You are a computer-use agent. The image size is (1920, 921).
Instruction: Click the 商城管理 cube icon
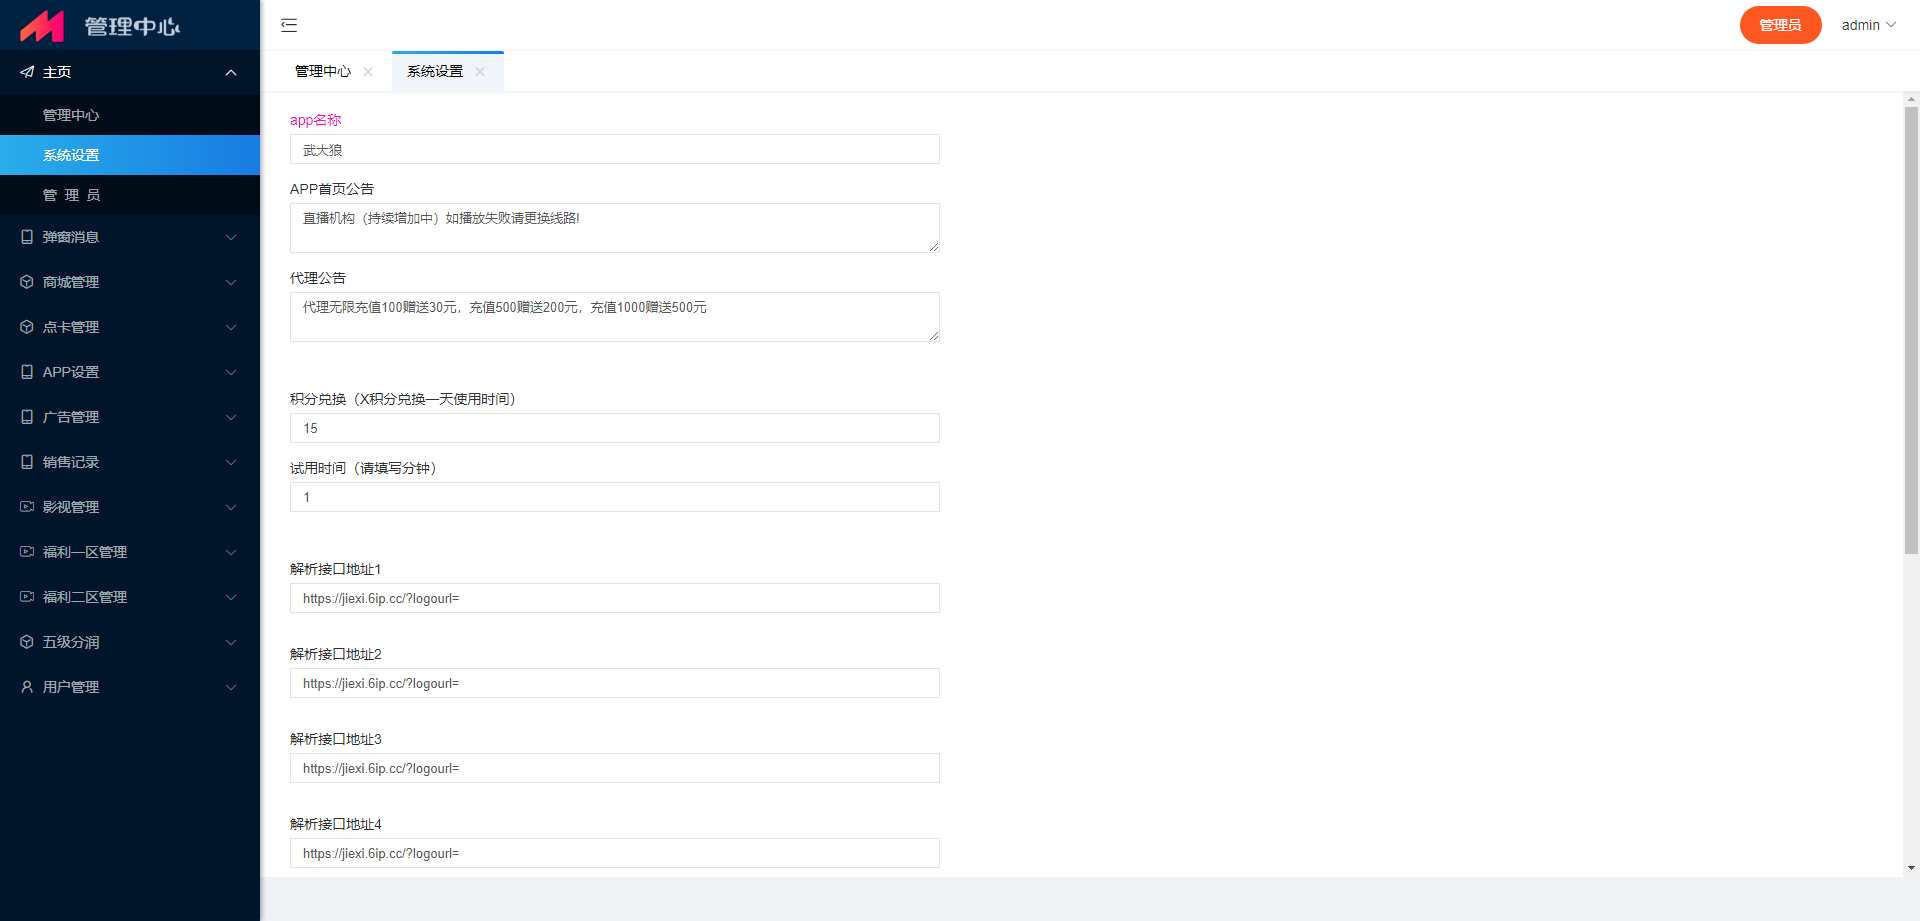click(27, 282)
